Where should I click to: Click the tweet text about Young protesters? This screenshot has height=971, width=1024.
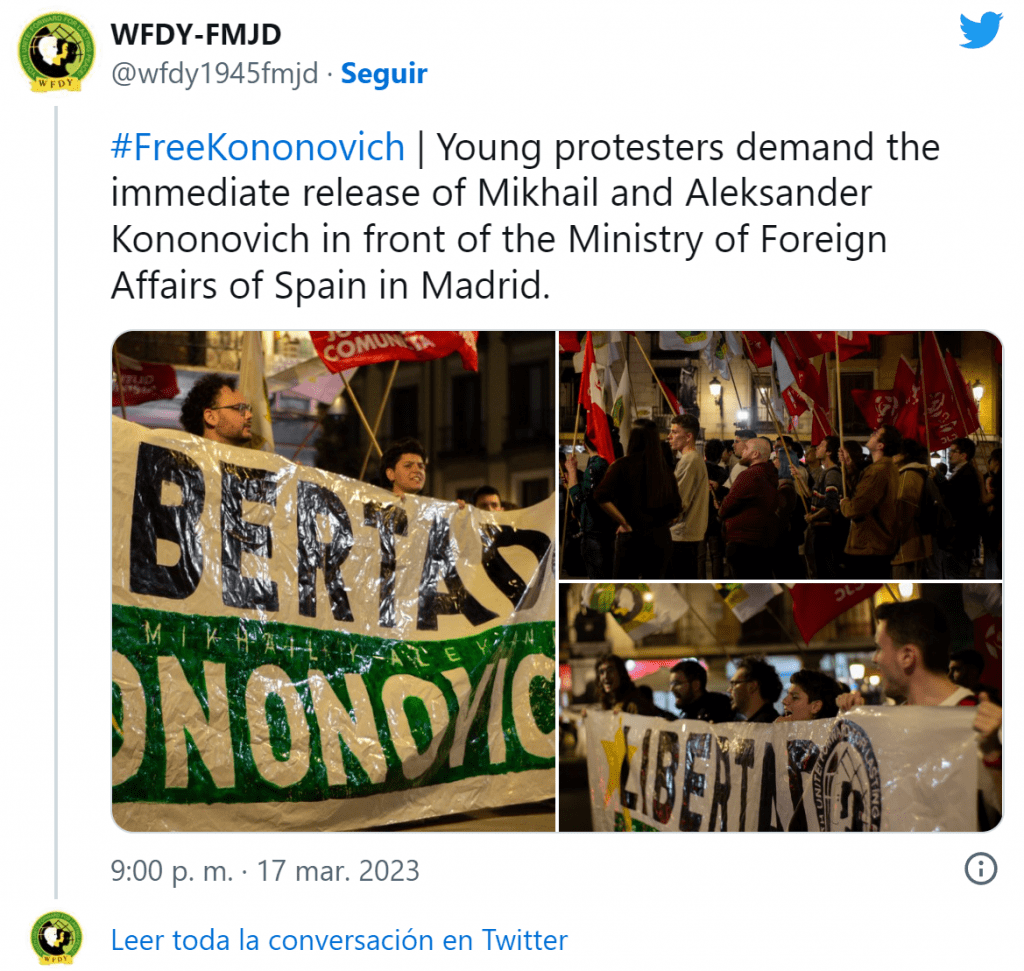pos(525,216)
